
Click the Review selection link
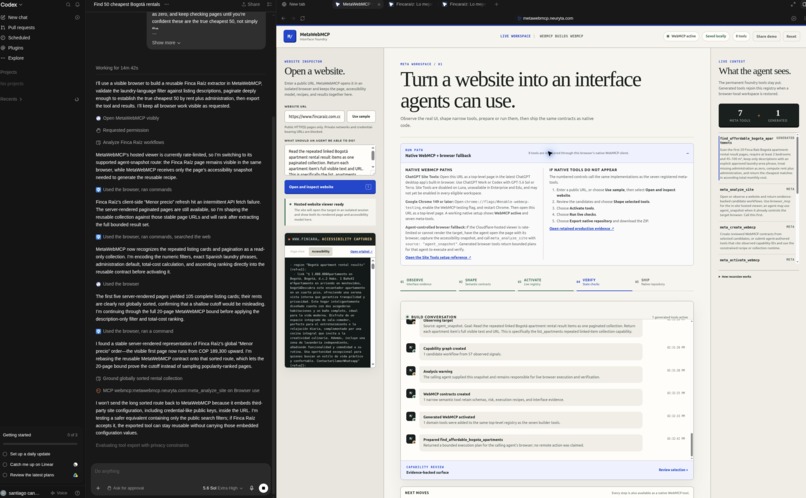(673, 470)
